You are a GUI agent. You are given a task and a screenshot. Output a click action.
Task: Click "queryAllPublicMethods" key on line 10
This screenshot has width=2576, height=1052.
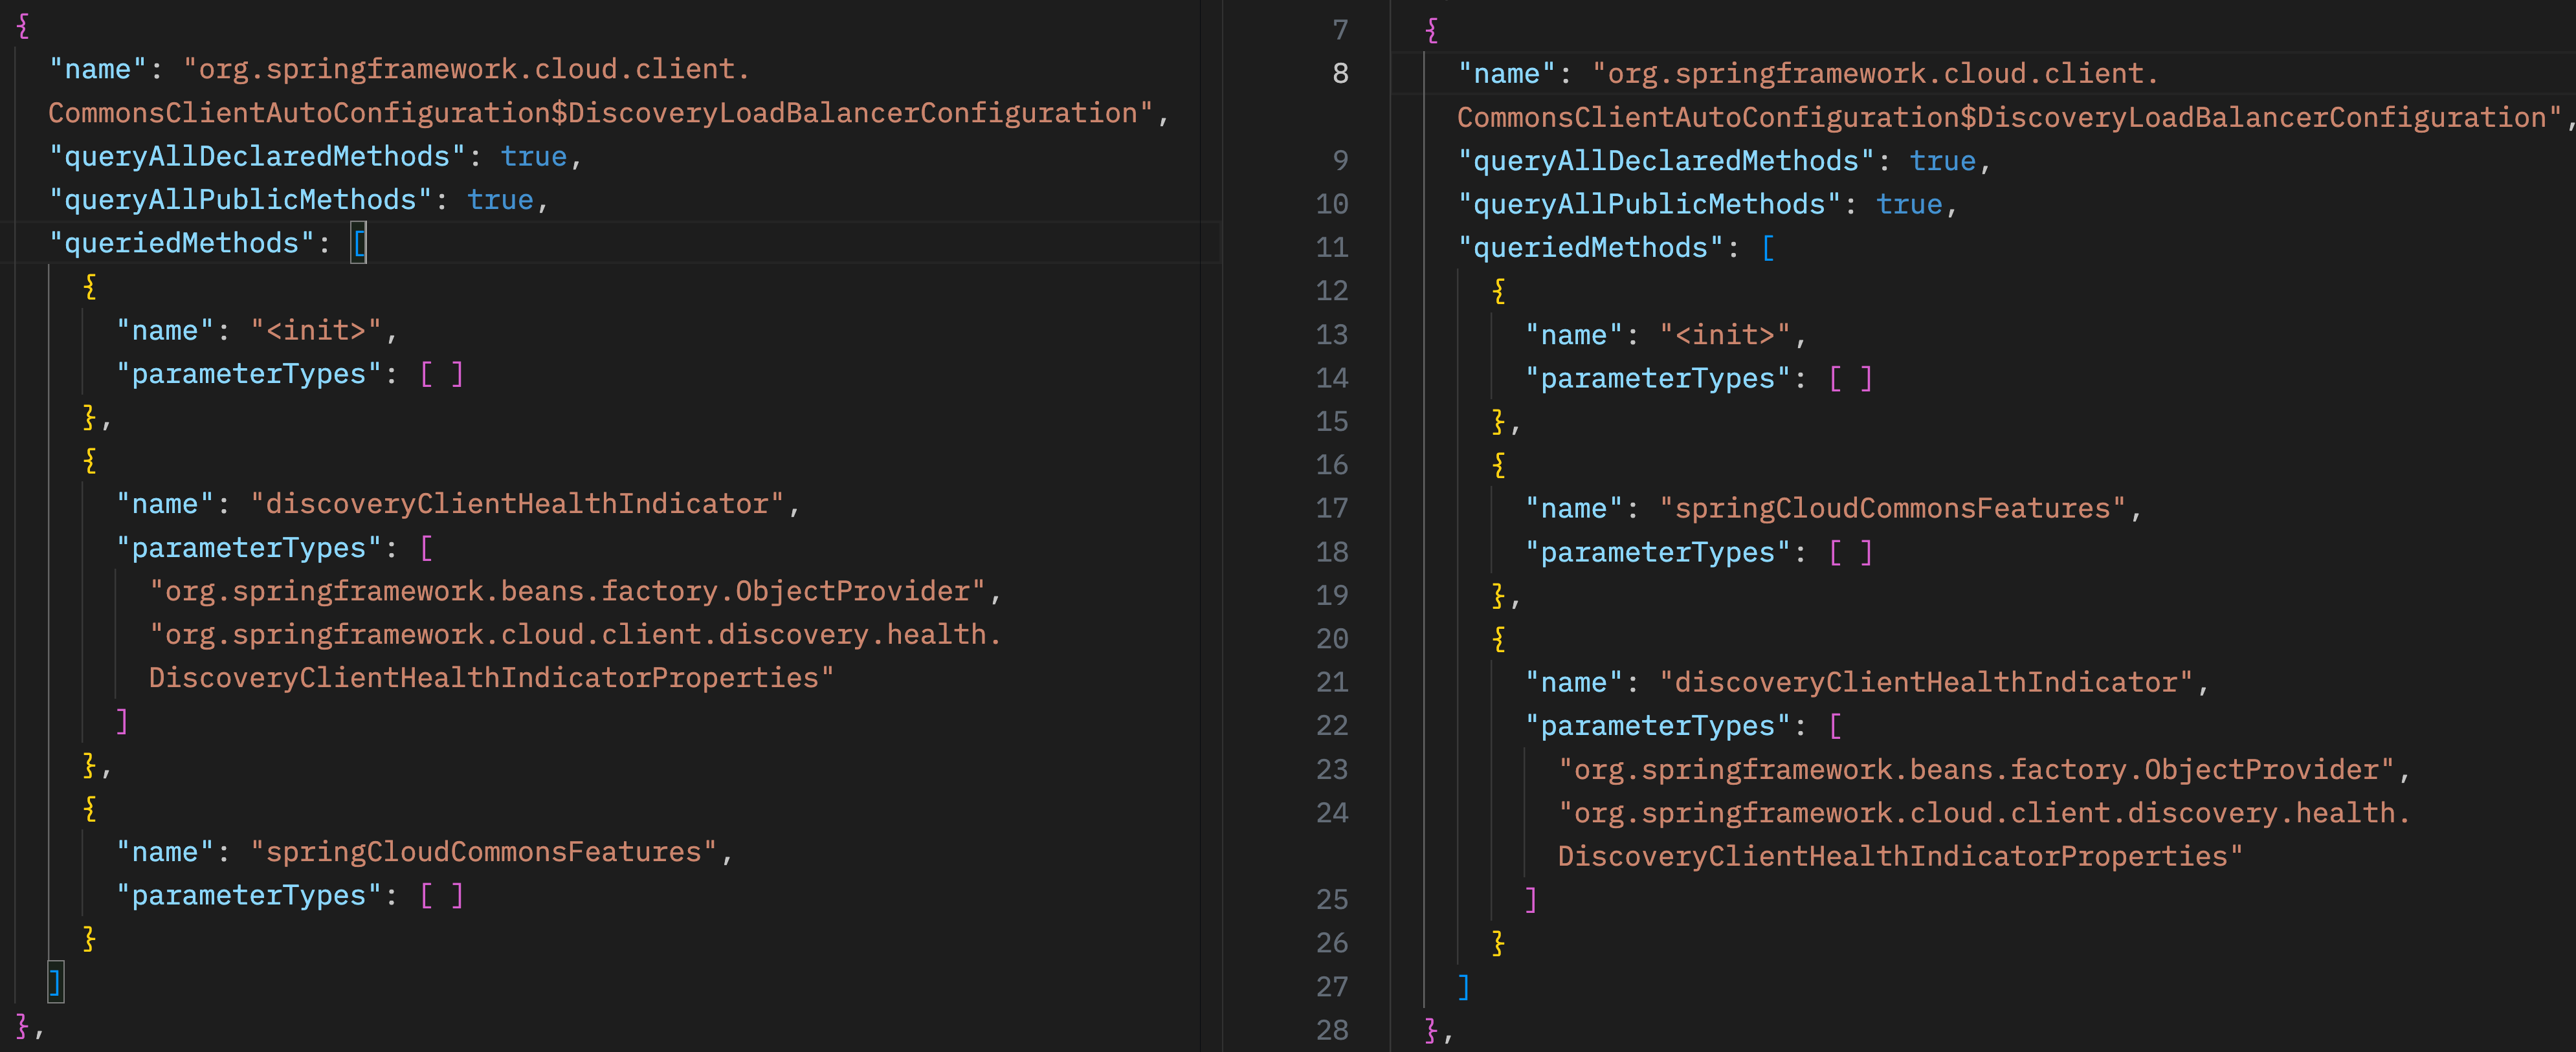click(x=1649, y=204)
